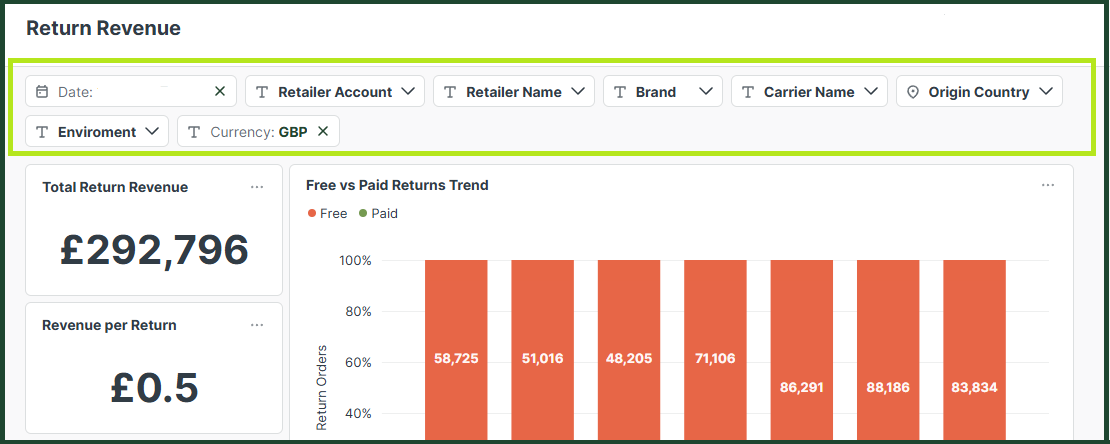The height and width of the screenshot is (444, 1110).
Task: Click the Revenue per Return card title
Action: click(x=109, y=325)
